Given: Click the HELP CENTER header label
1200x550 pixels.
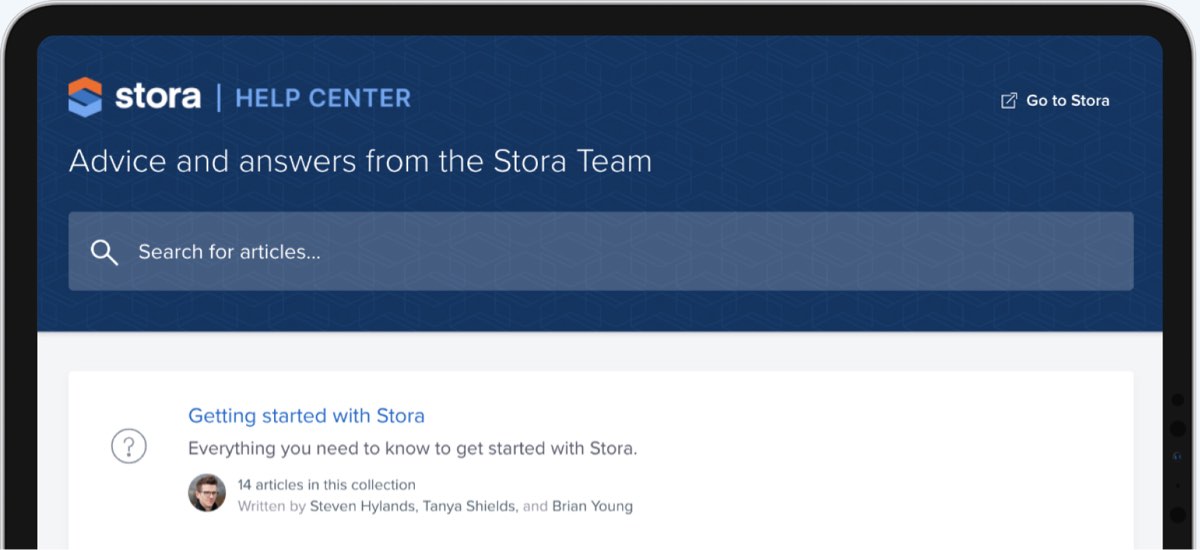Looking at the screenshot, I should [322, 98].
